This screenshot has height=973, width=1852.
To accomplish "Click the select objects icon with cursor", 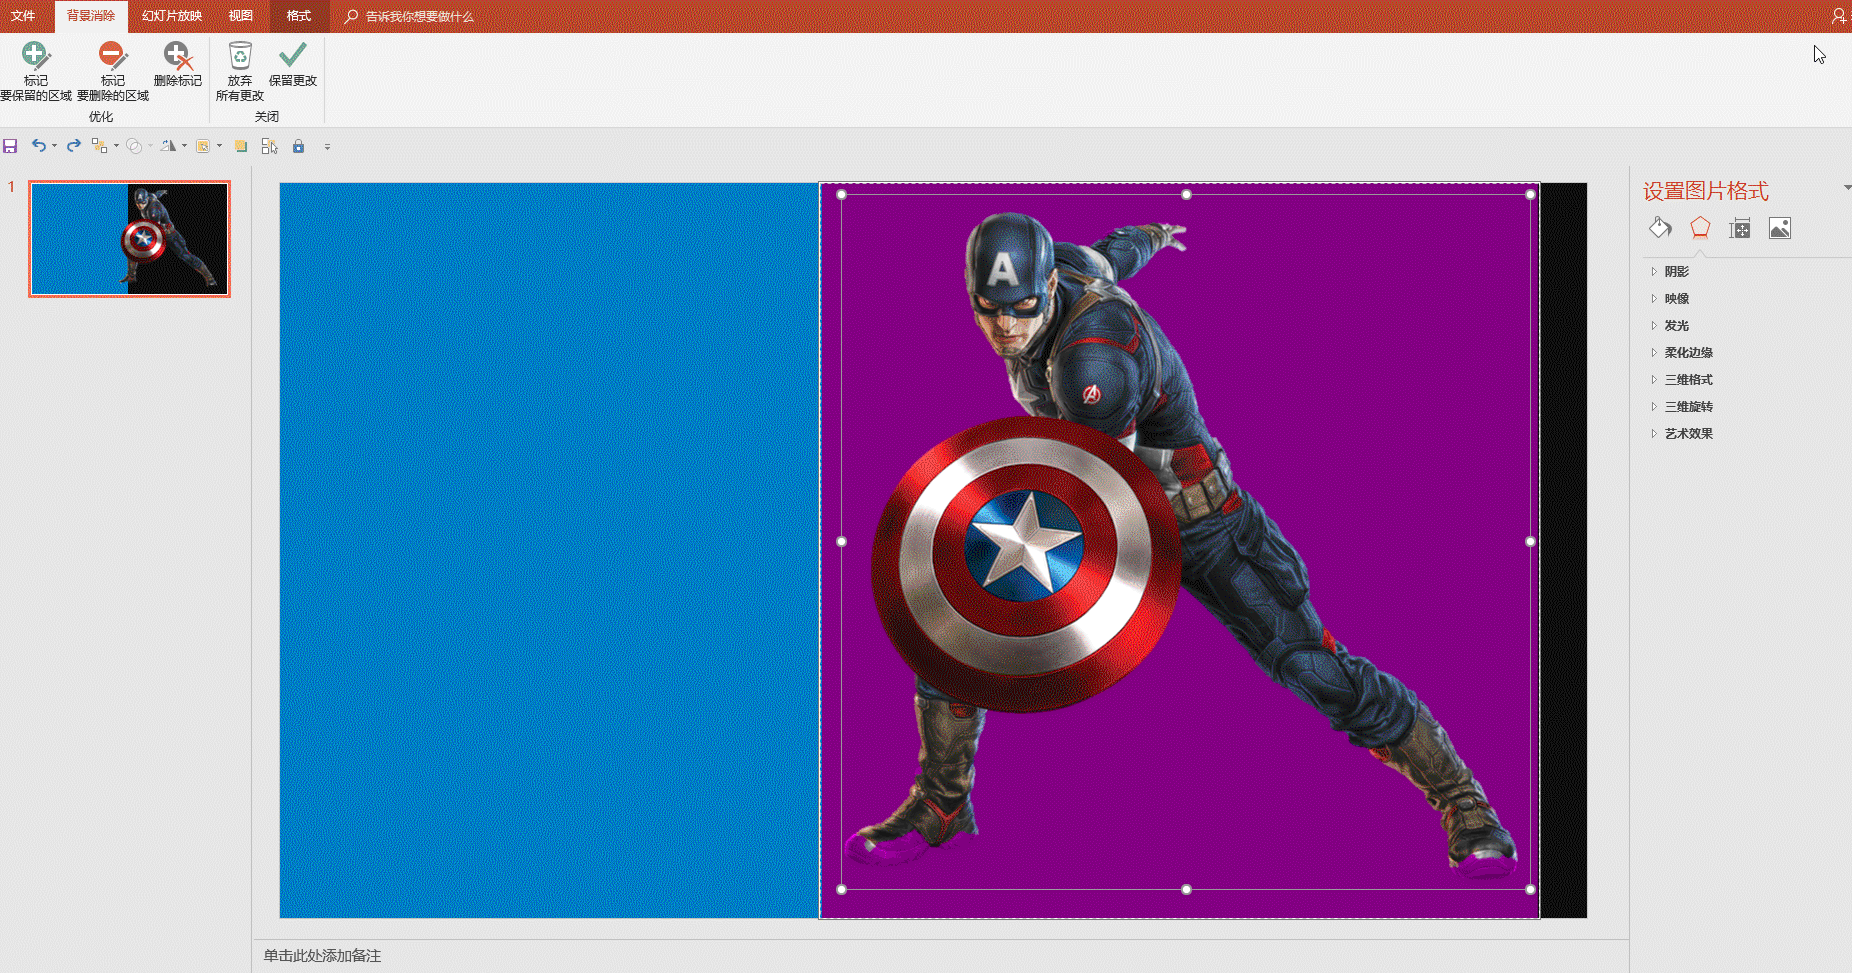I will [203, 146].
